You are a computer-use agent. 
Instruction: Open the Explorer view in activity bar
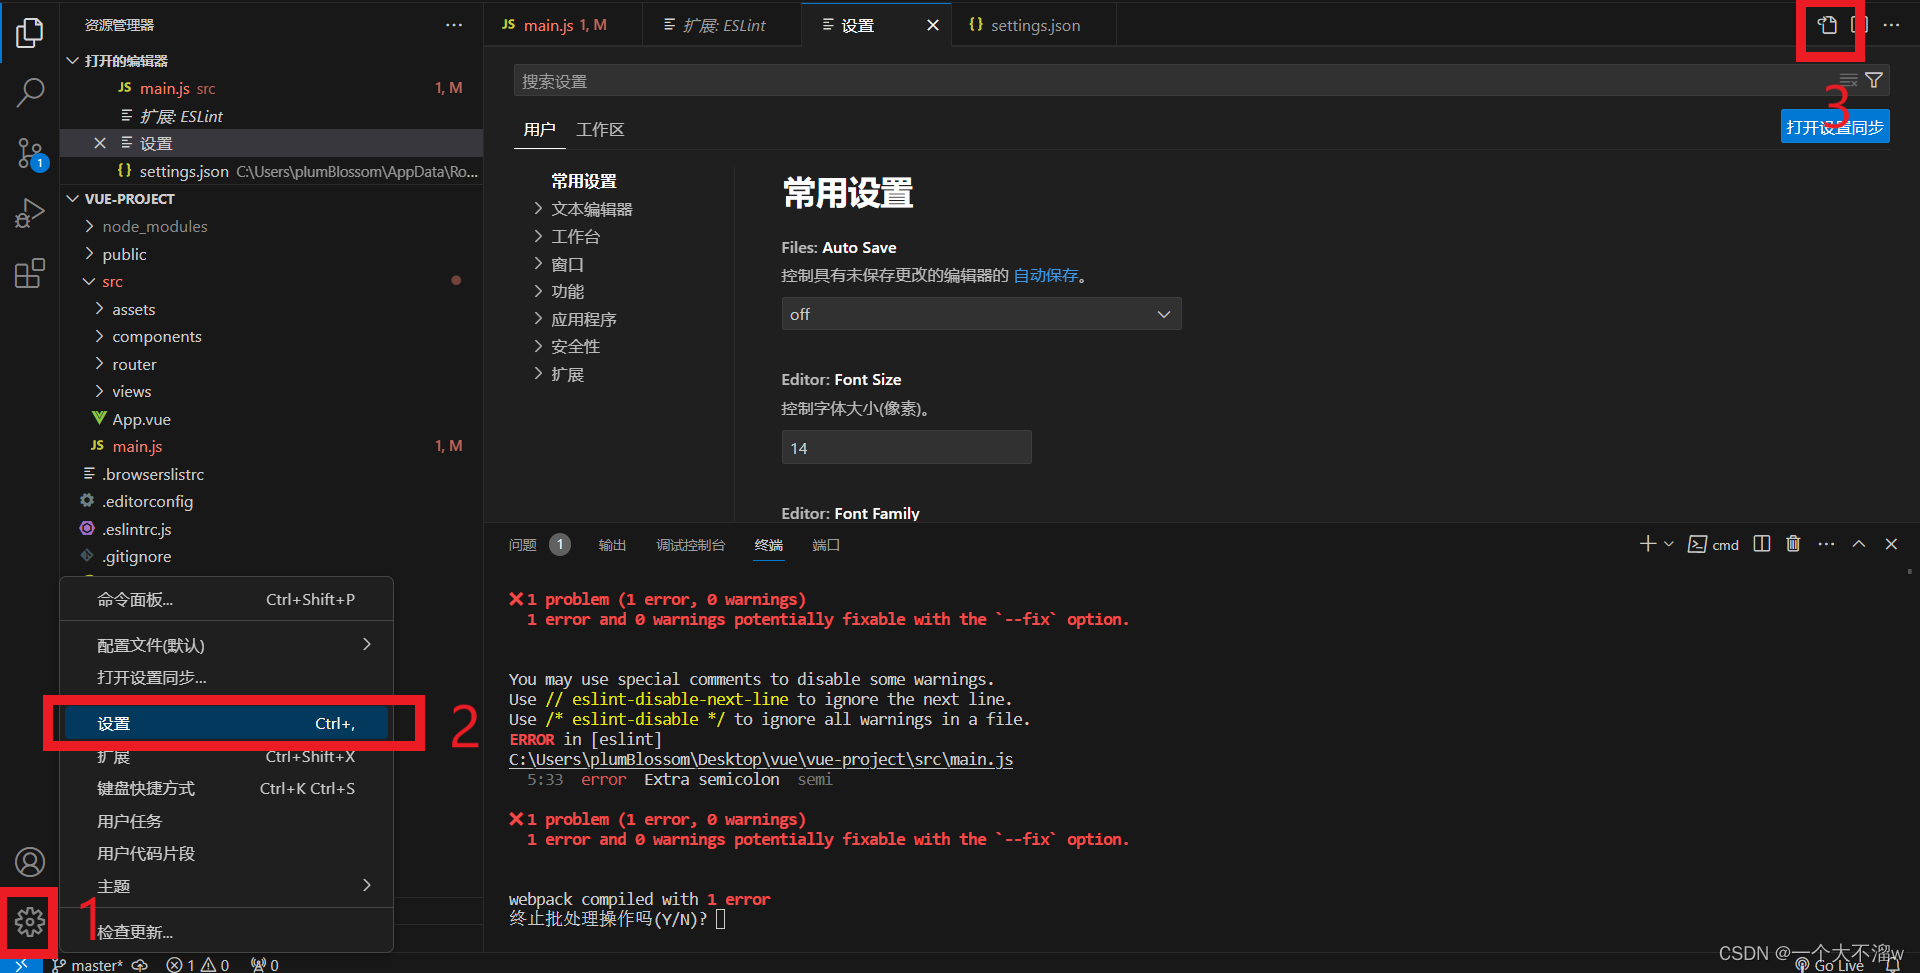[30, 33]
